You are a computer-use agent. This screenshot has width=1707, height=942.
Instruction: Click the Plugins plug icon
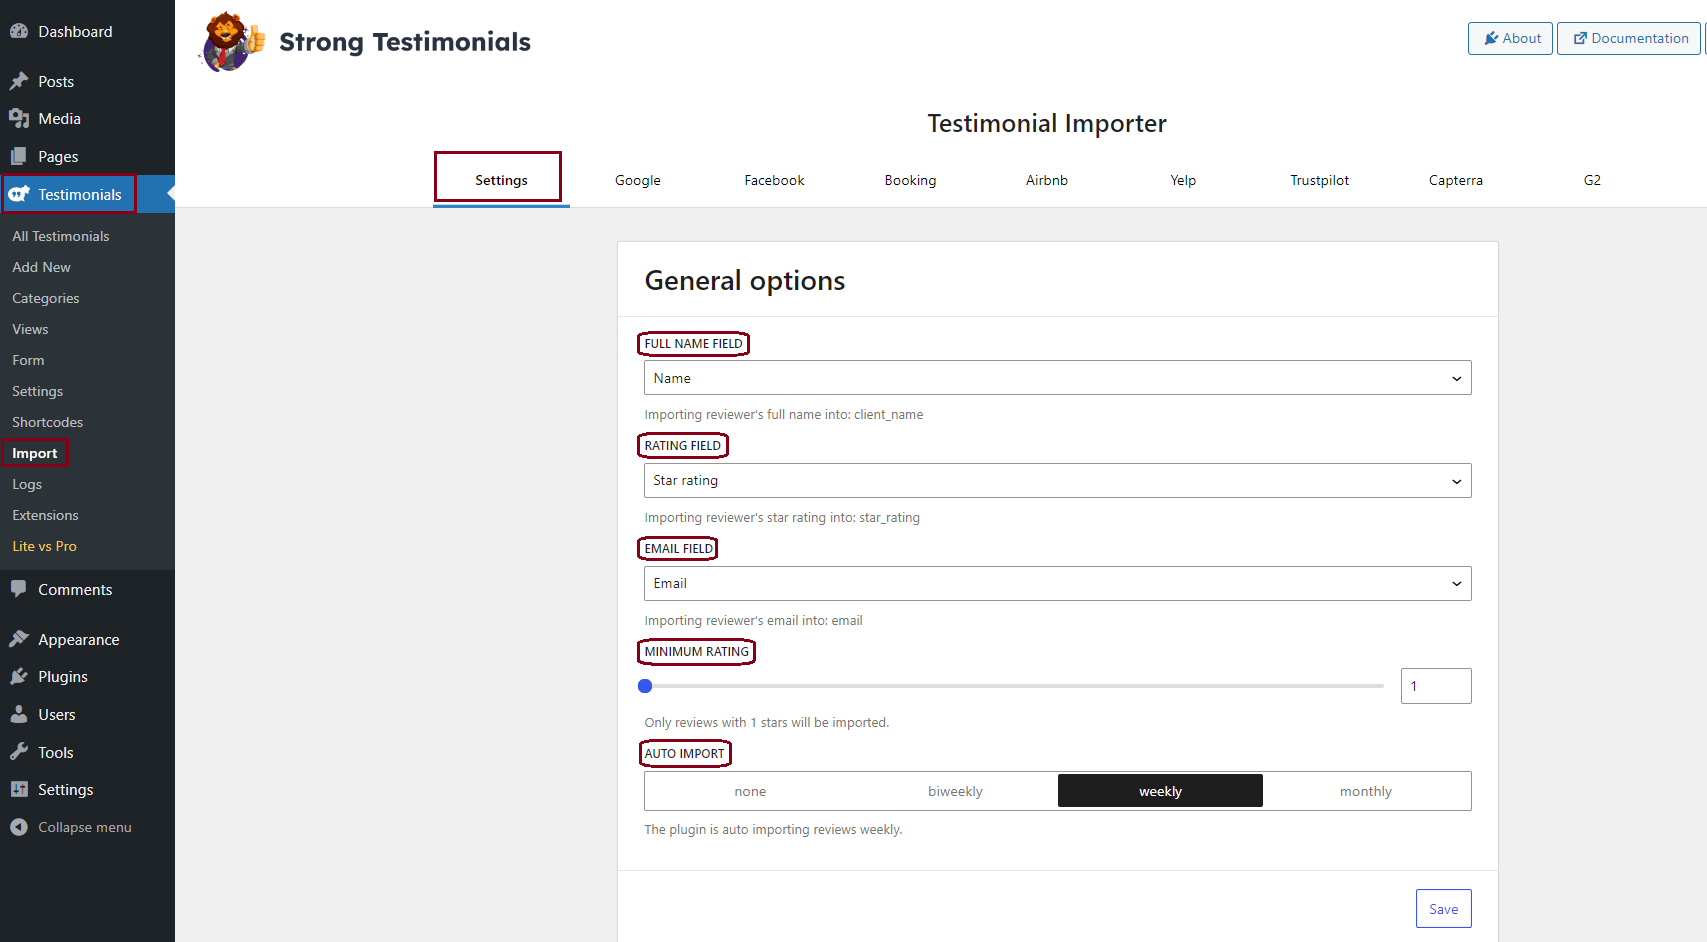[x=19, y=676]
